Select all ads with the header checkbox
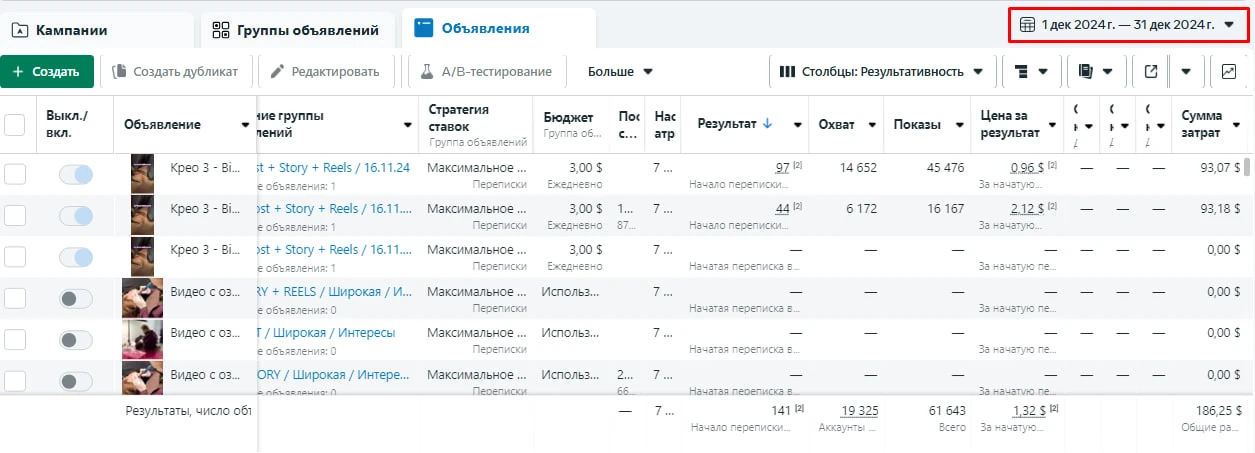 coord(15,125)
